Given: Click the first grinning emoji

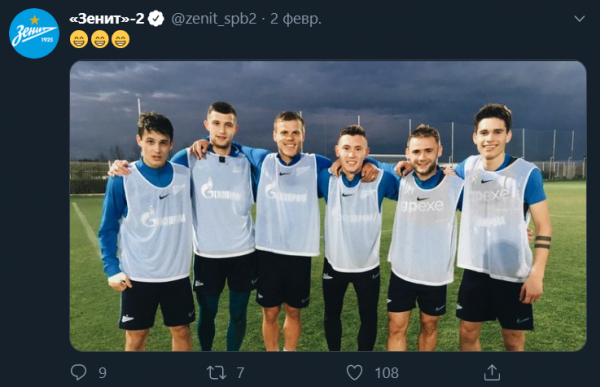Looking at the screenshot, I should point(79,39).
